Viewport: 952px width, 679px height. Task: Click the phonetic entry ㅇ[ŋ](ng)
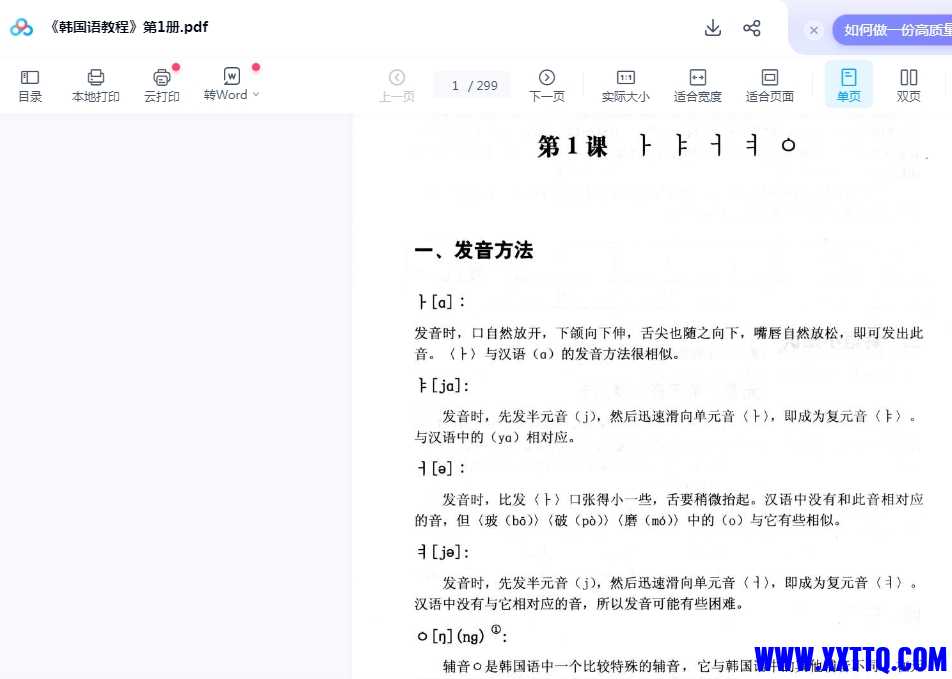click(462, 635)
